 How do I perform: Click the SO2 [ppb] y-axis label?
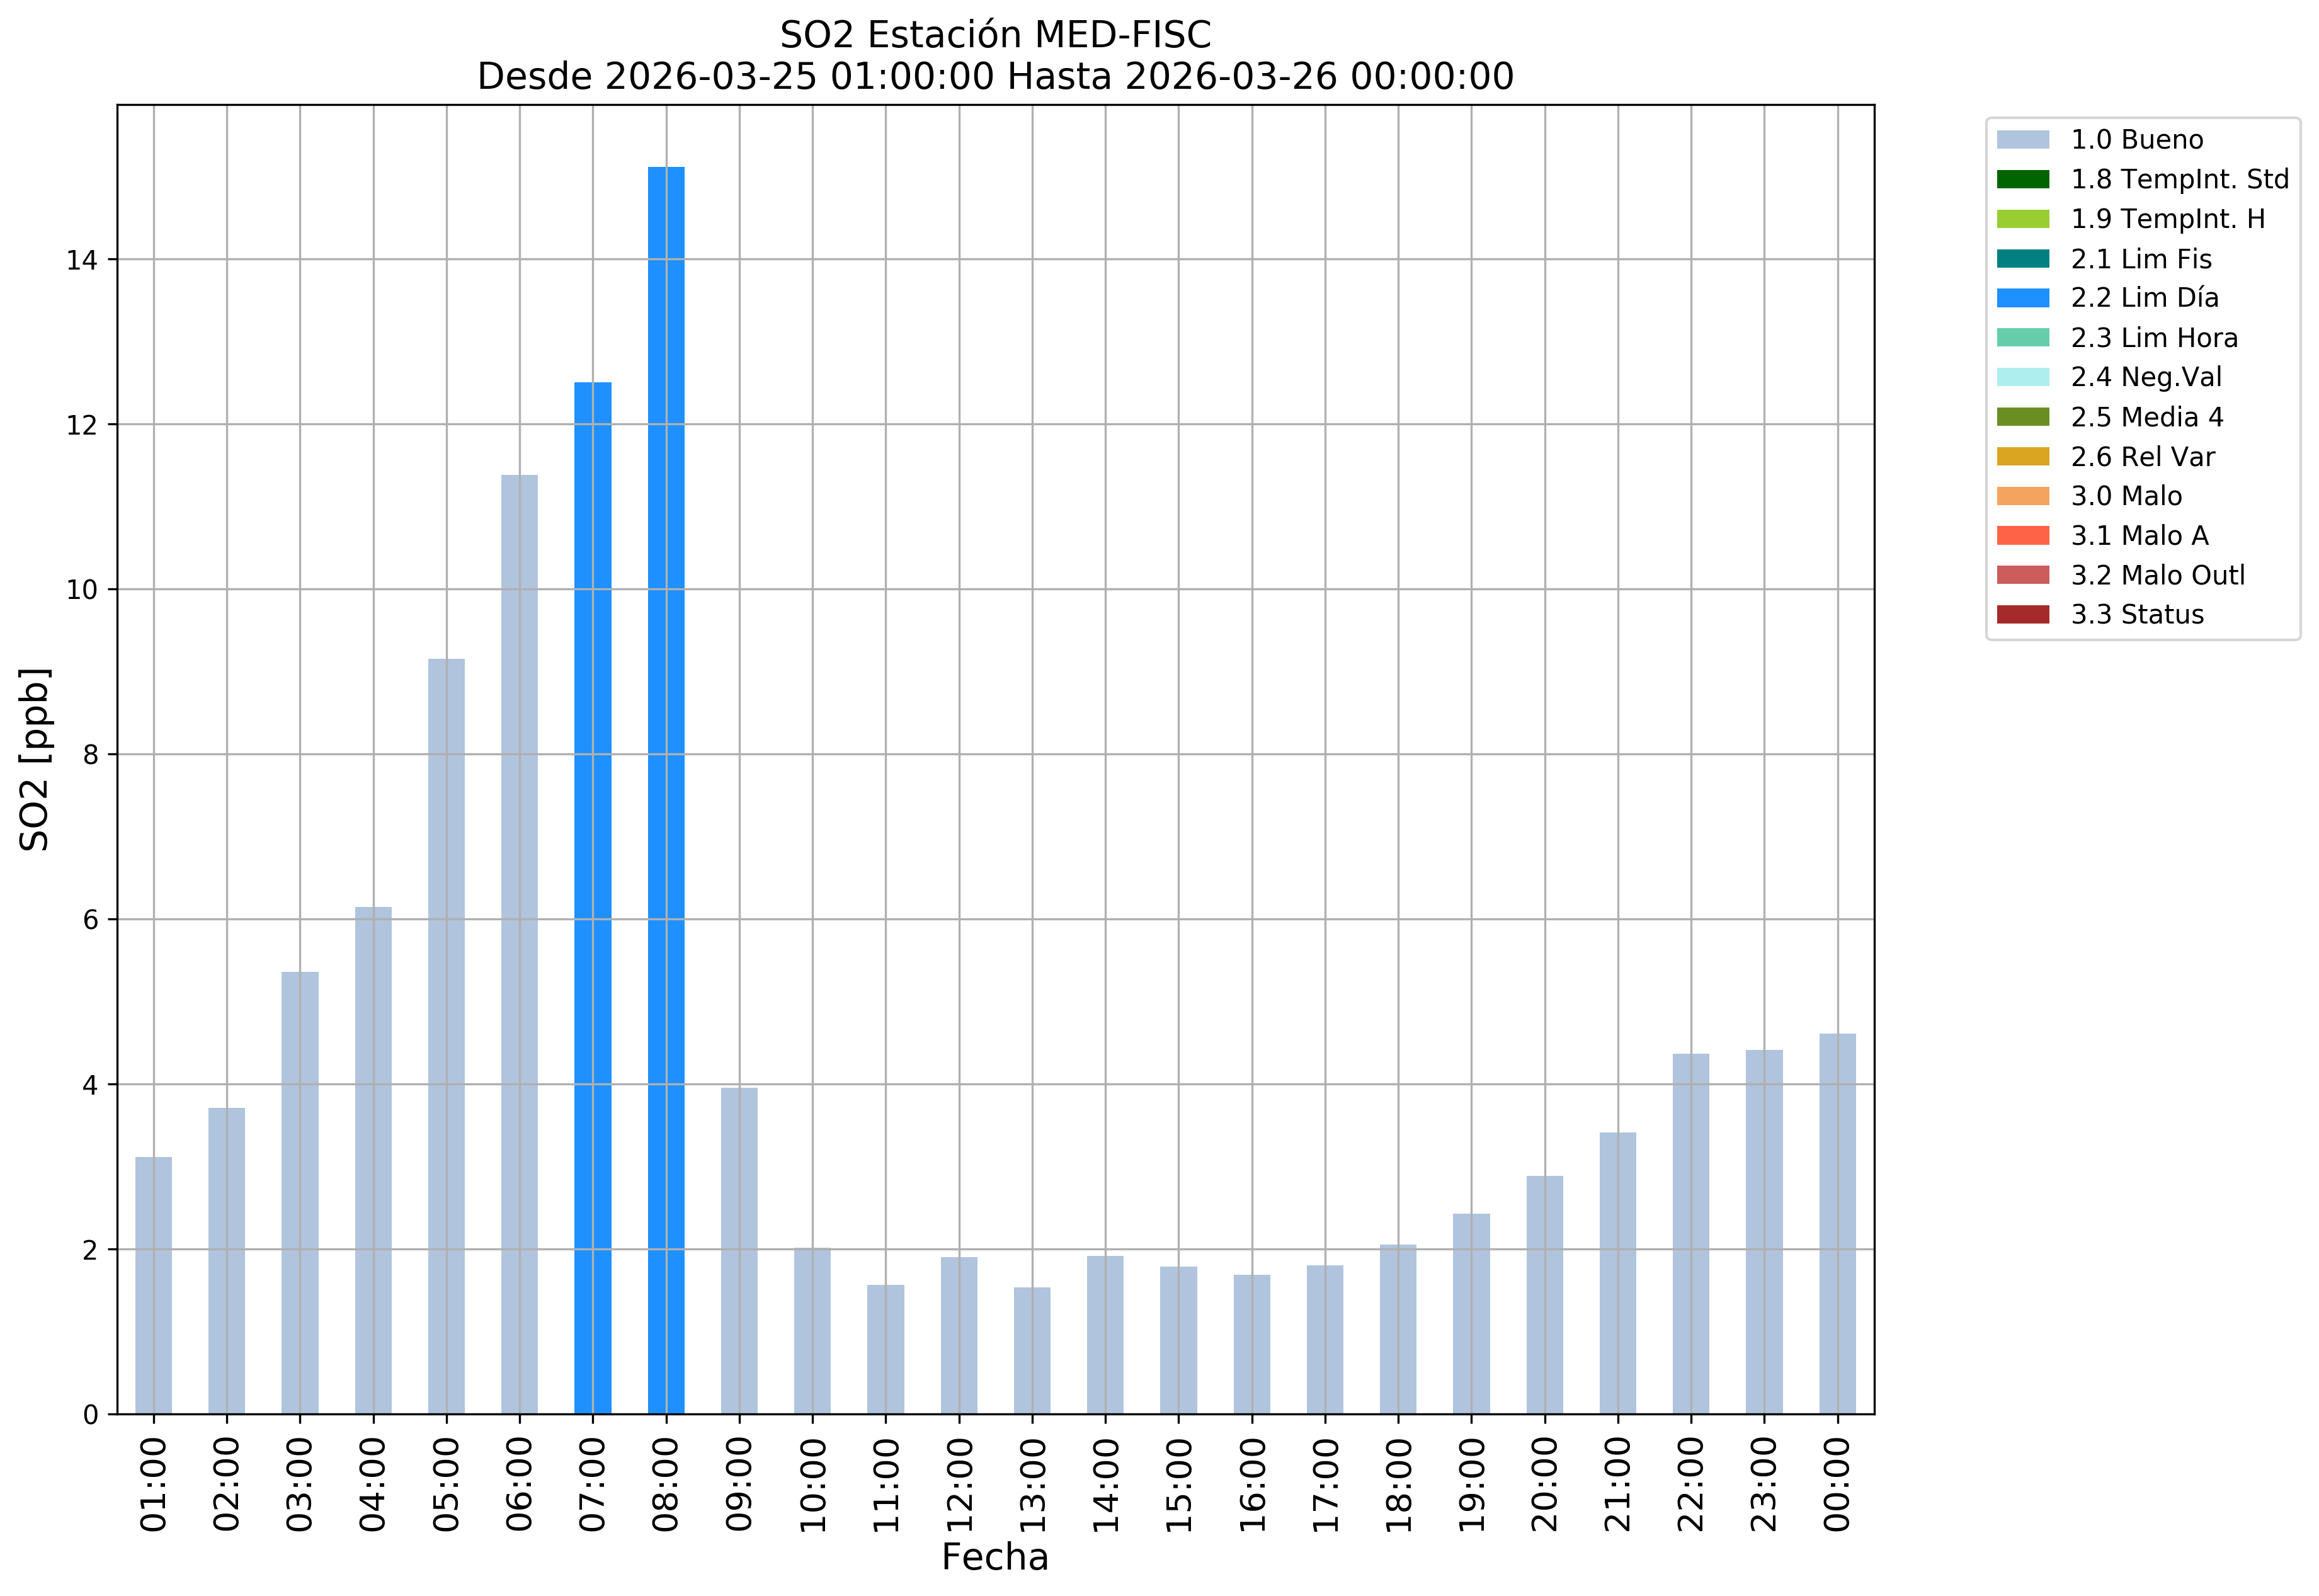[35, 759]
